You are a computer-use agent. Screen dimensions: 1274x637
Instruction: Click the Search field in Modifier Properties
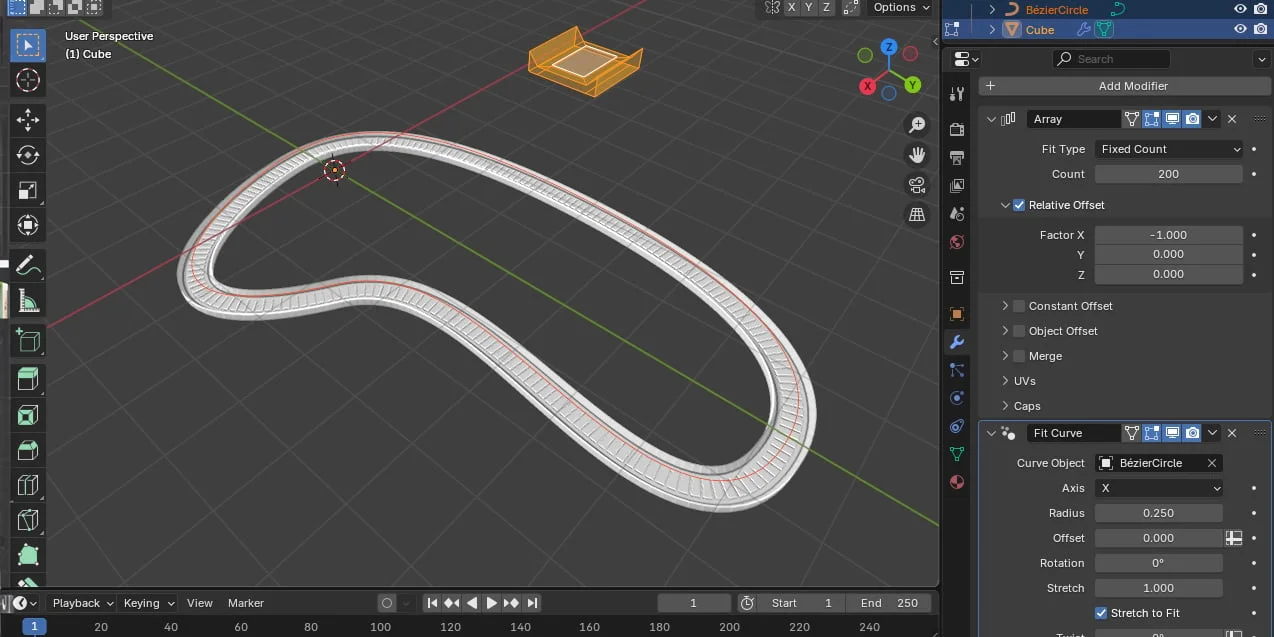[x=1111, y=58]
